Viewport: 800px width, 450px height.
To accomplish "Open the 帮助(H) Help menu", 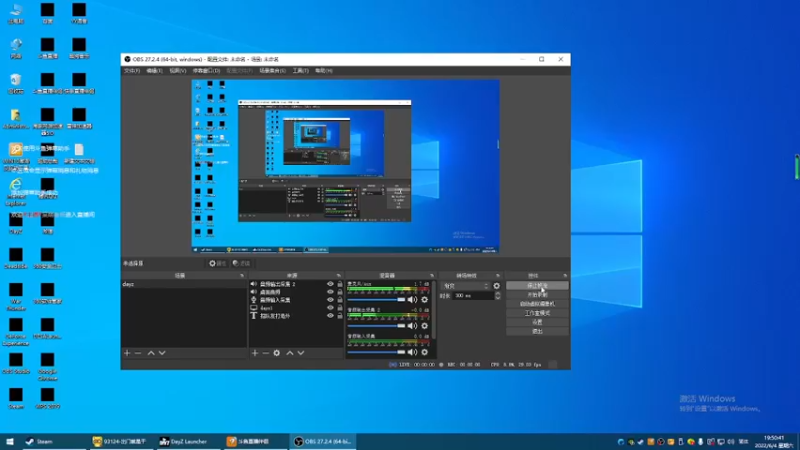I will pyautogui.click(x=323, y=70).
